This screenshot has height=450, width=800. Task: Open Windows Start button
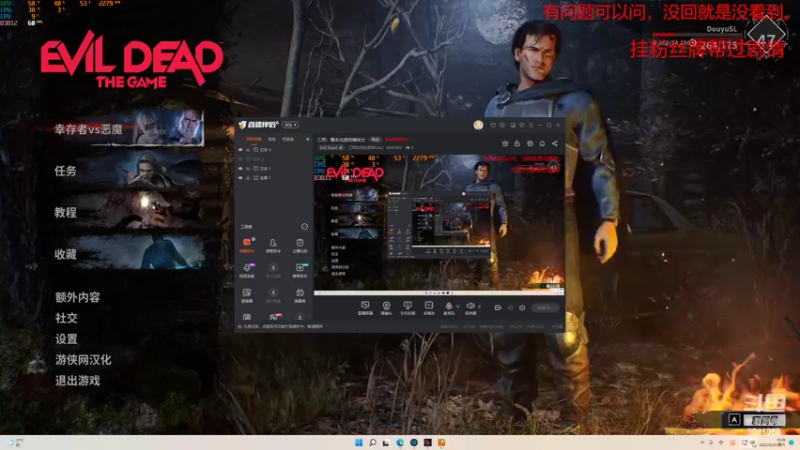(359, 442)
